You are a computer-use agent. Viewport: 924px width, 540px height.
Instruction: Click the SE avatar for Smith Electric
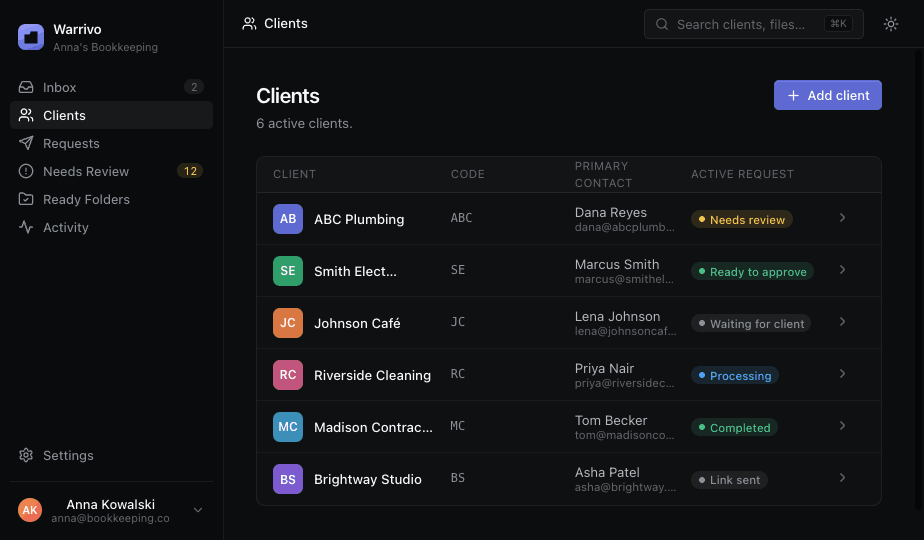[x=288, y=271]
